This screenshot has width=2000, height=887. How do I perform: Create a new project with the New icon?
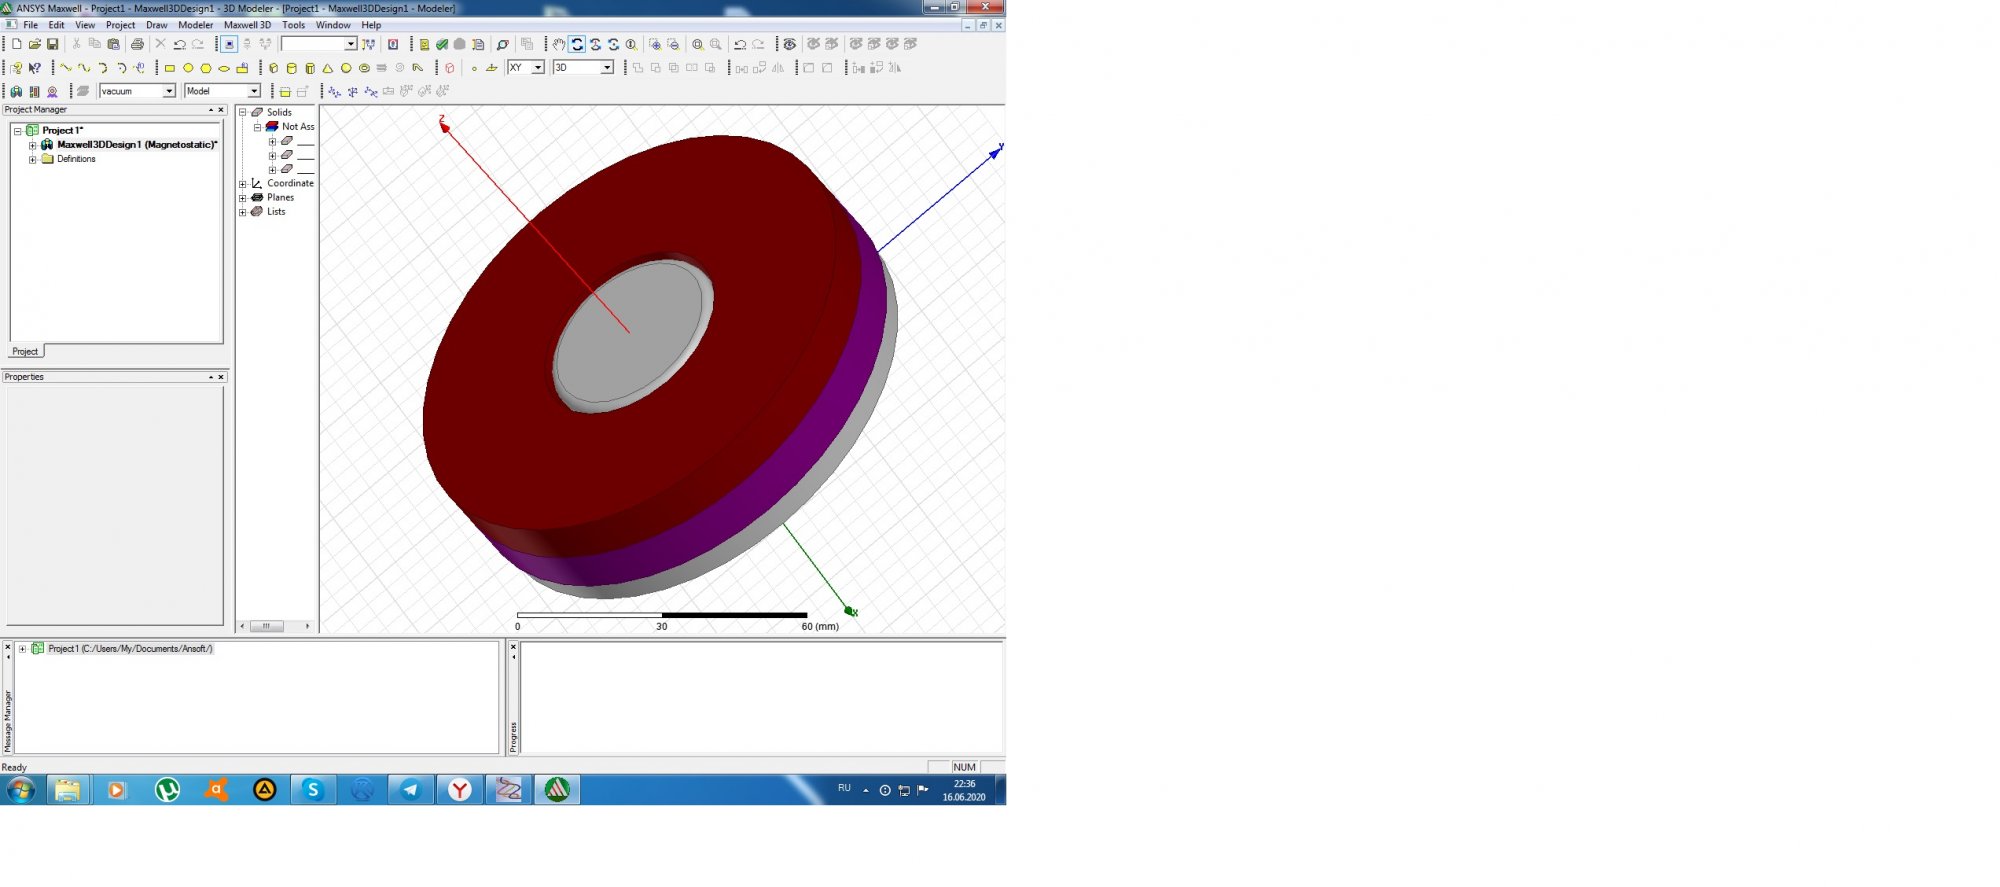pyautogui.click(x=17, y=44)
